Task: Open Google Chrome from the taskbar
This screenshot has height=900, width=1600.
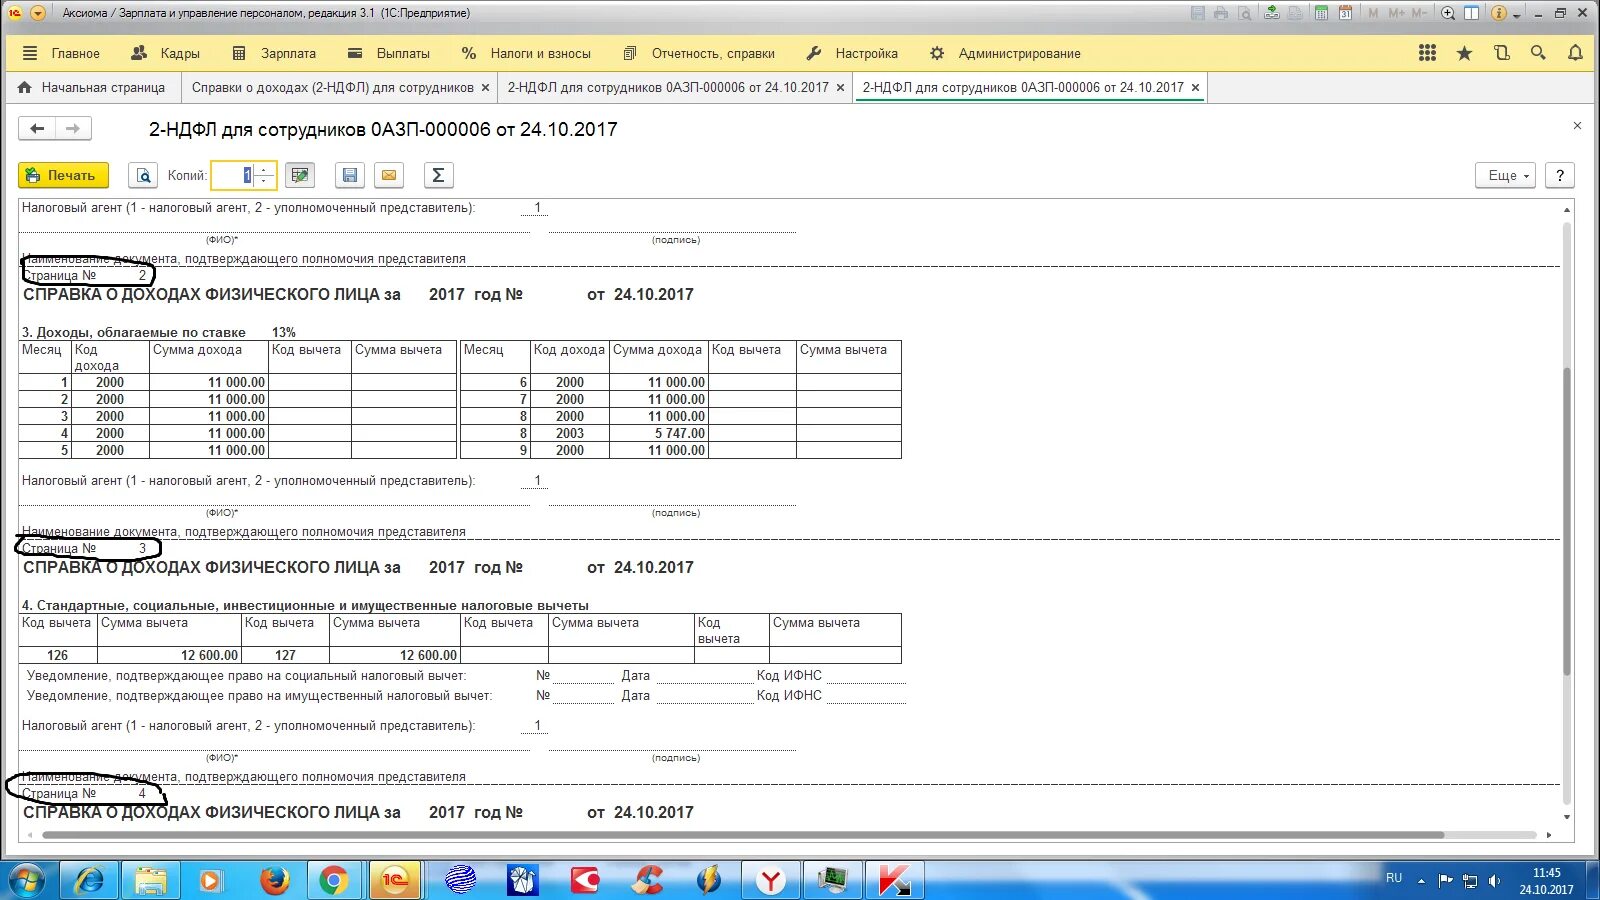Action: click(334, 880)
